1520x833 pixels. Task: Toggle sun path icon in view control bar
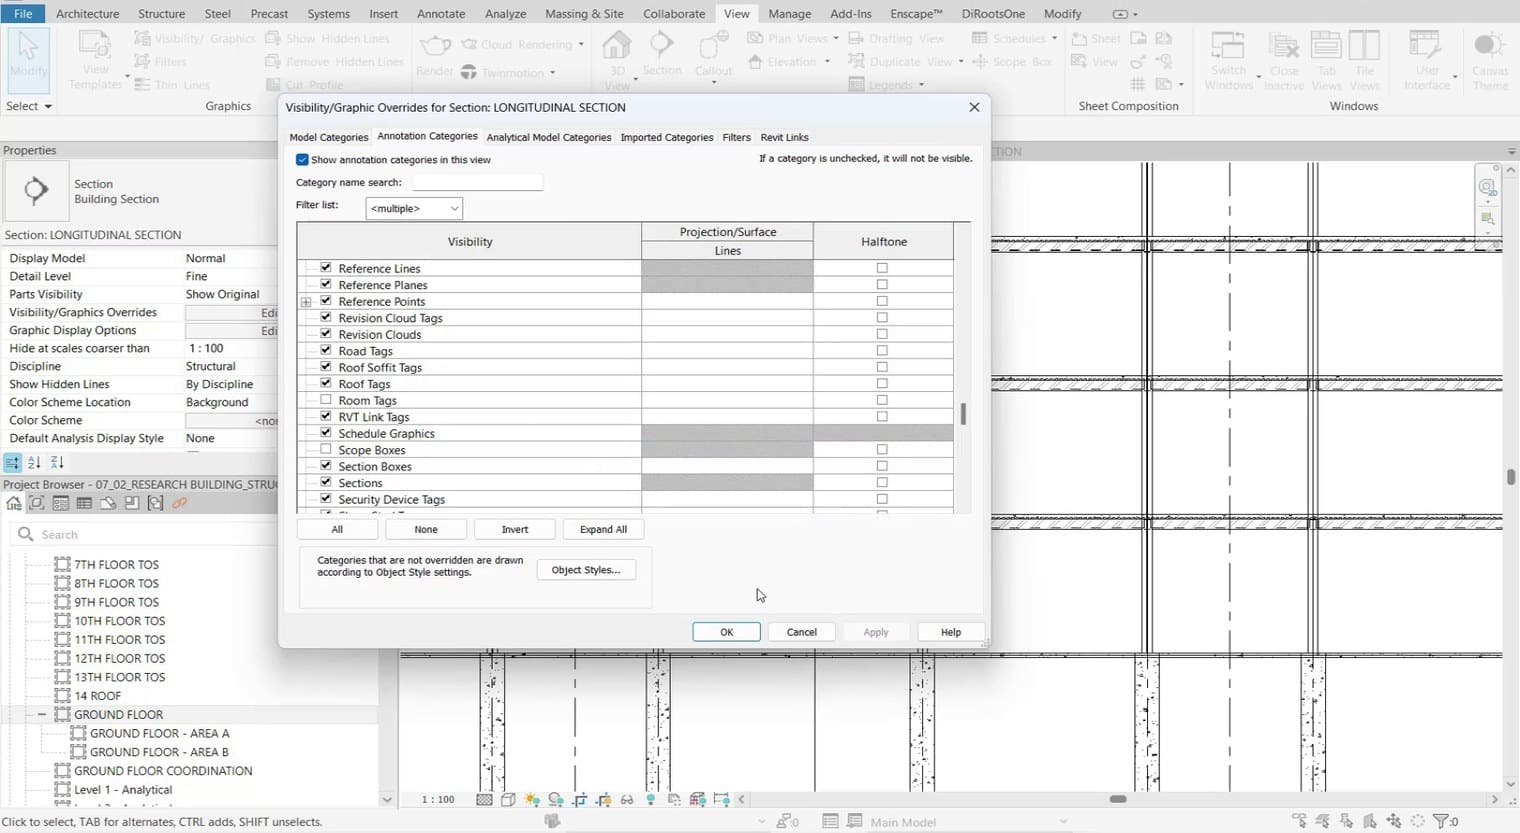[532, 800]
